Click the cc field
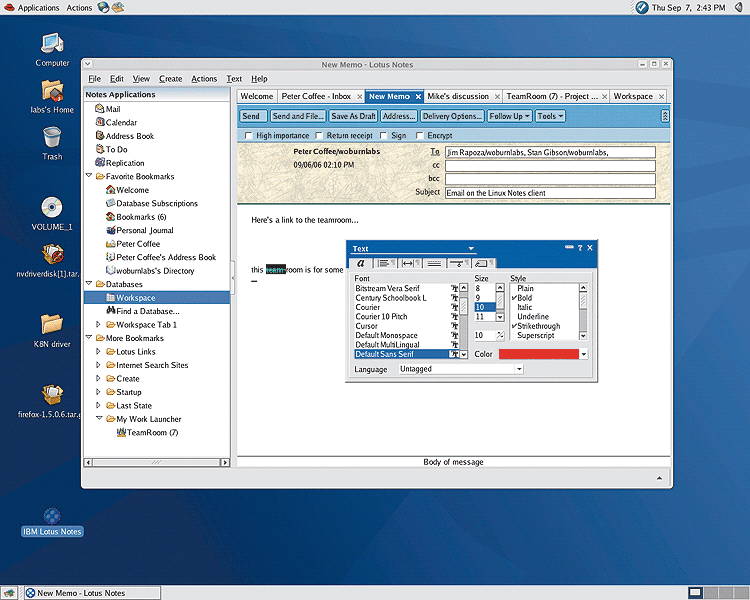Screen dimensions: 750x600 tap(550, 166)
